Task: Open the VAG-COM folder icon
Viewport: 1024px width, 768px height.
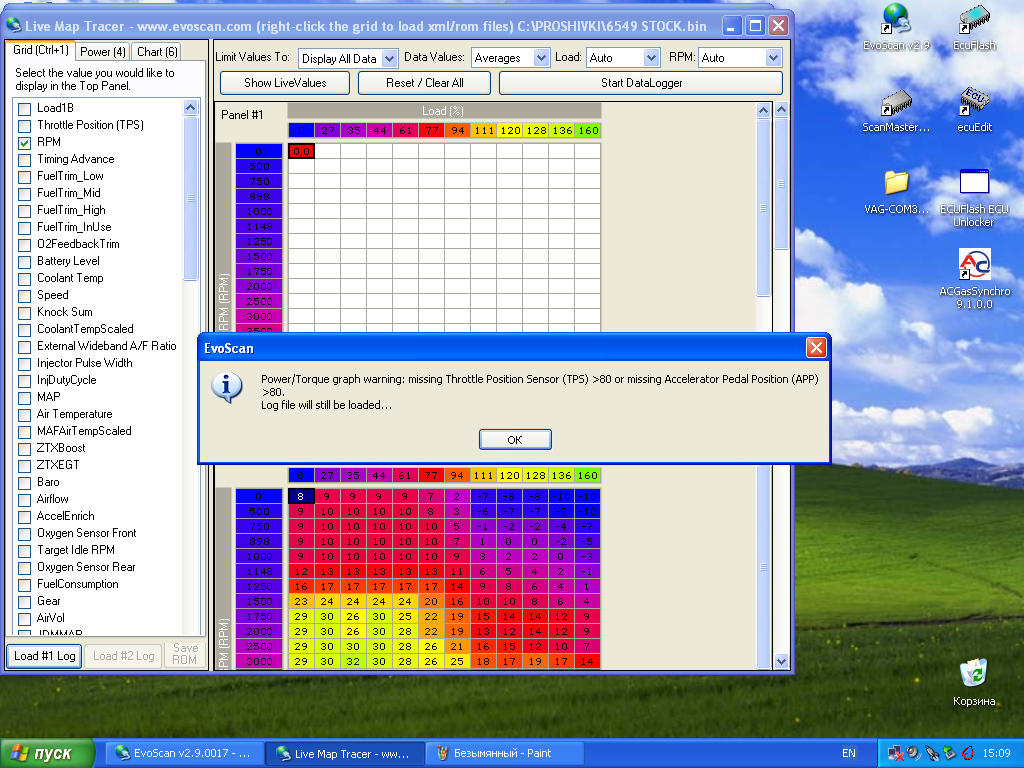Action: [x=896, y=183]
